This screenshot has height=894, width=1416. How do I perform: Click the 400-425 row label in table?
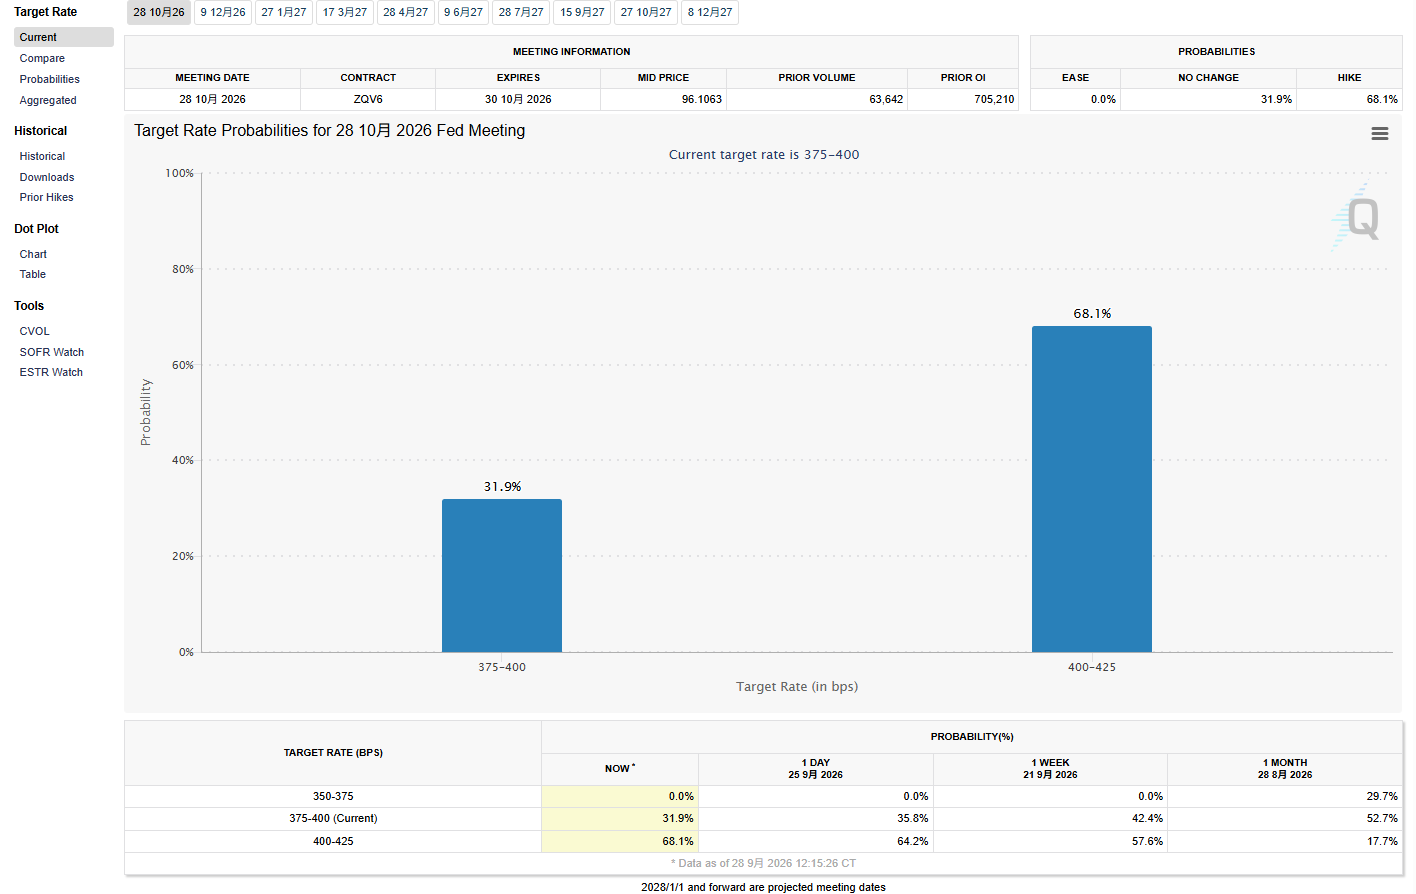tap(333, 841)
